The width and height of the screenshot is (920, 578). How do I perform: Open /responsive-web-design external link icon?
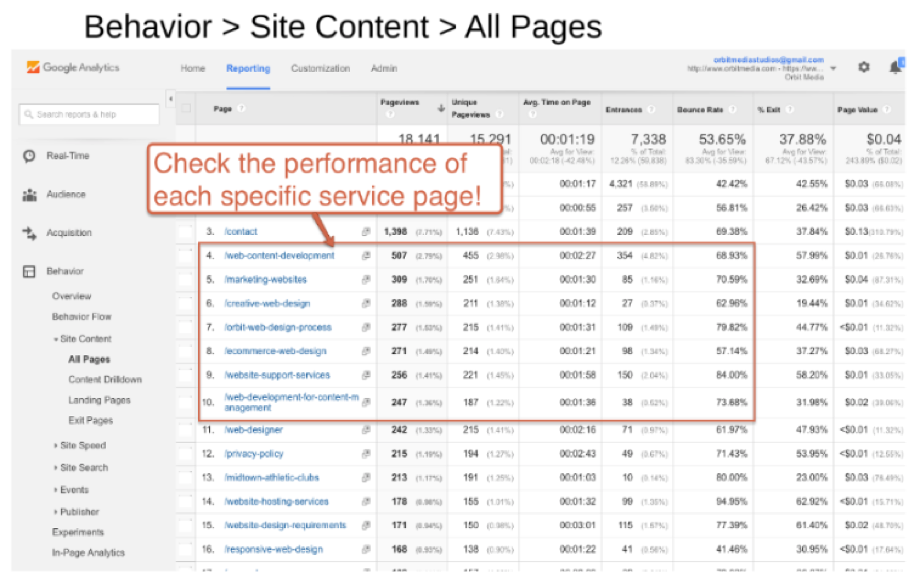click(366, 549)
